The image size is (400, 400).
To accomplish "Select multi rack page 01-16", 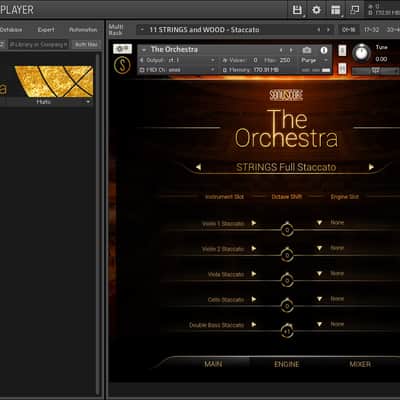I will 348,30.
